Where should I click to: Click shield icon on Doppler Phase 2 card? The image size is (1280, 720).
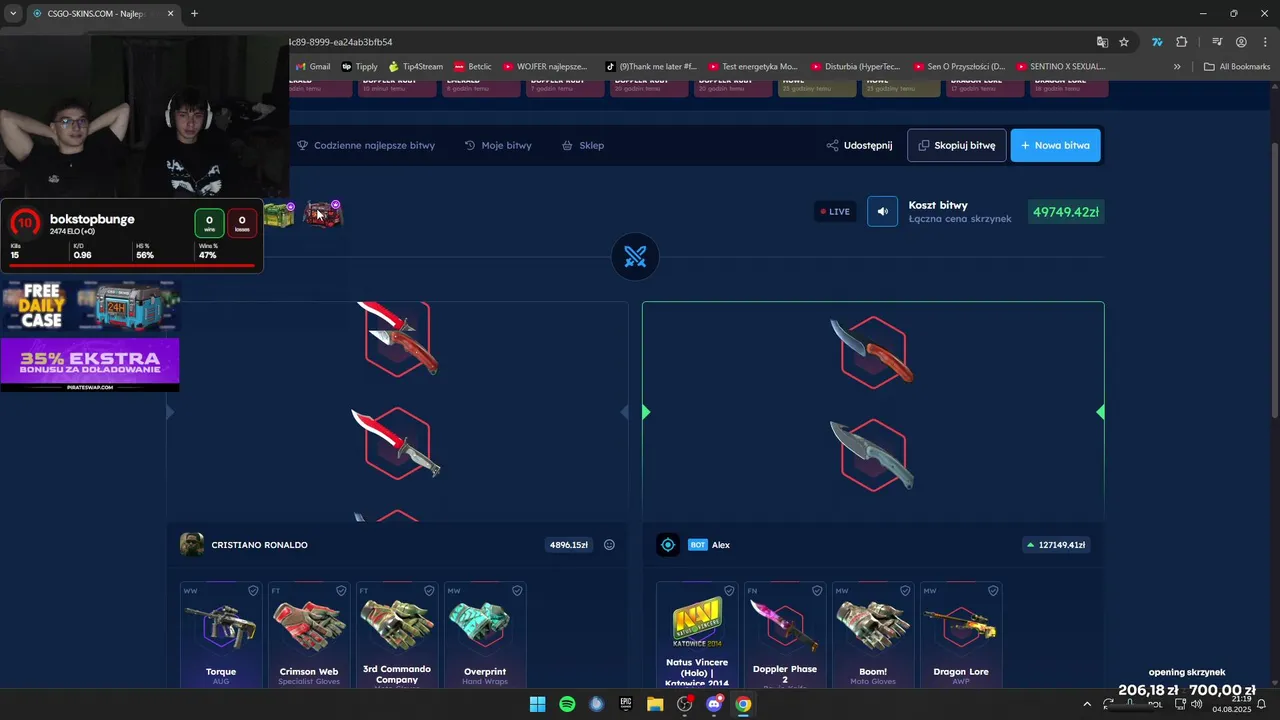point(817,591)
